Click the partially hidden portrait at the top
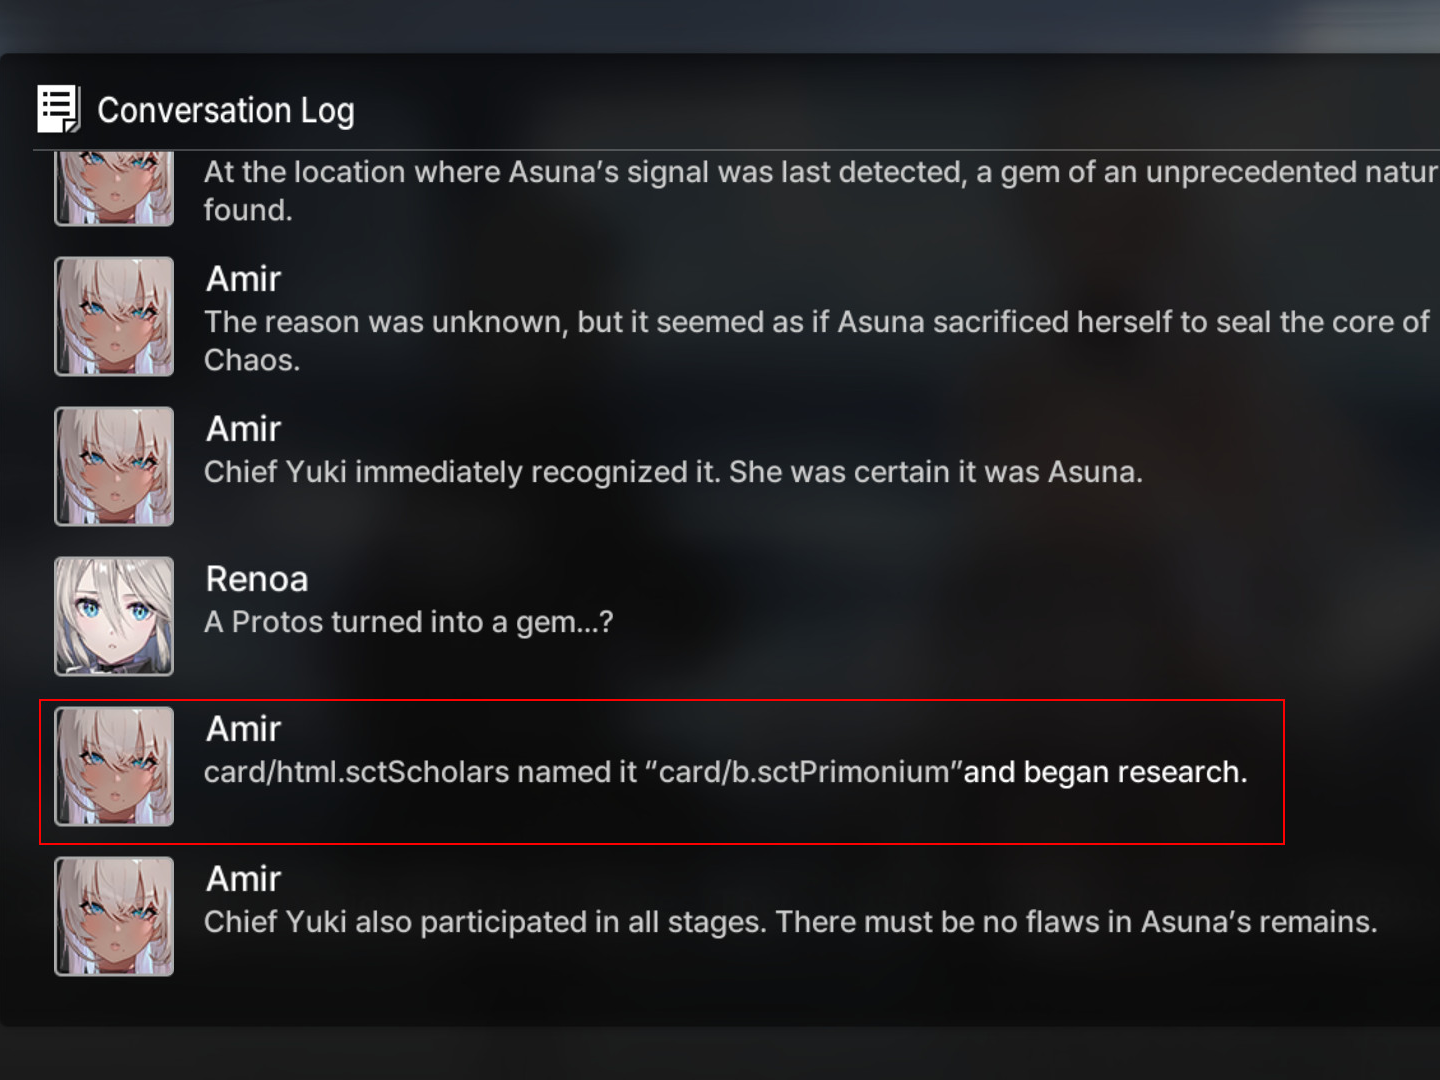The width and height of the screenshot is (1440, 1080). pos(114,189)
